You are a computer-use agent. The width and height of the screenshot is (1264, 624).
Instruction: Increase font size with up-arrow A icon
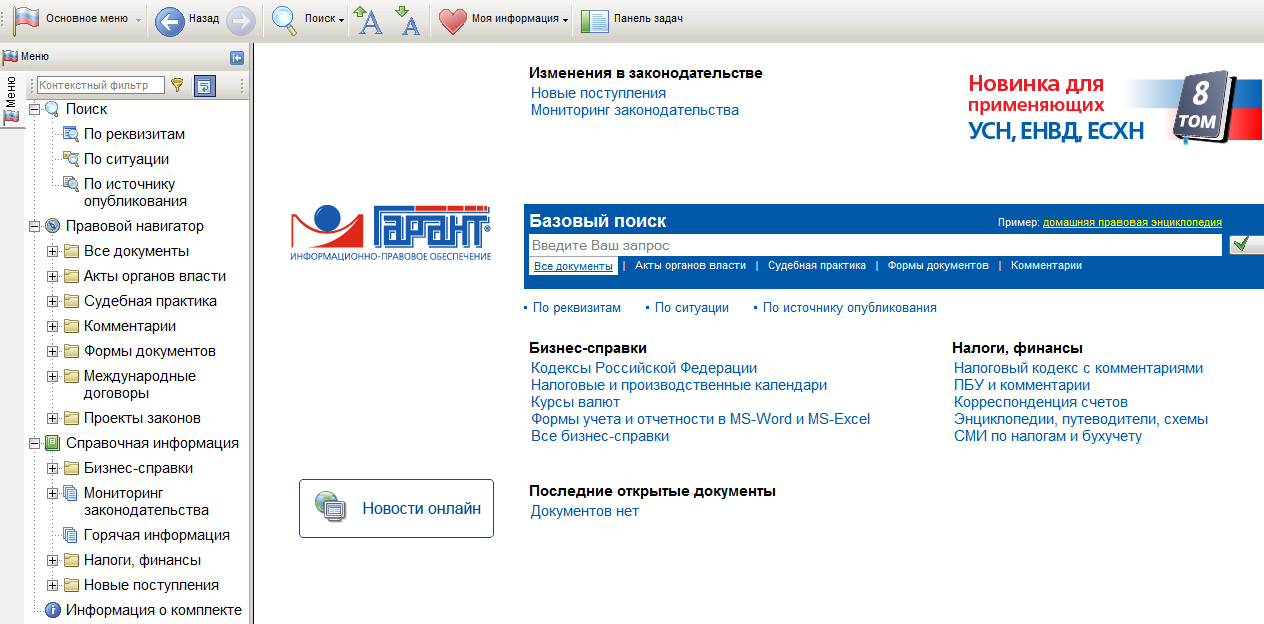click(369, 19)
